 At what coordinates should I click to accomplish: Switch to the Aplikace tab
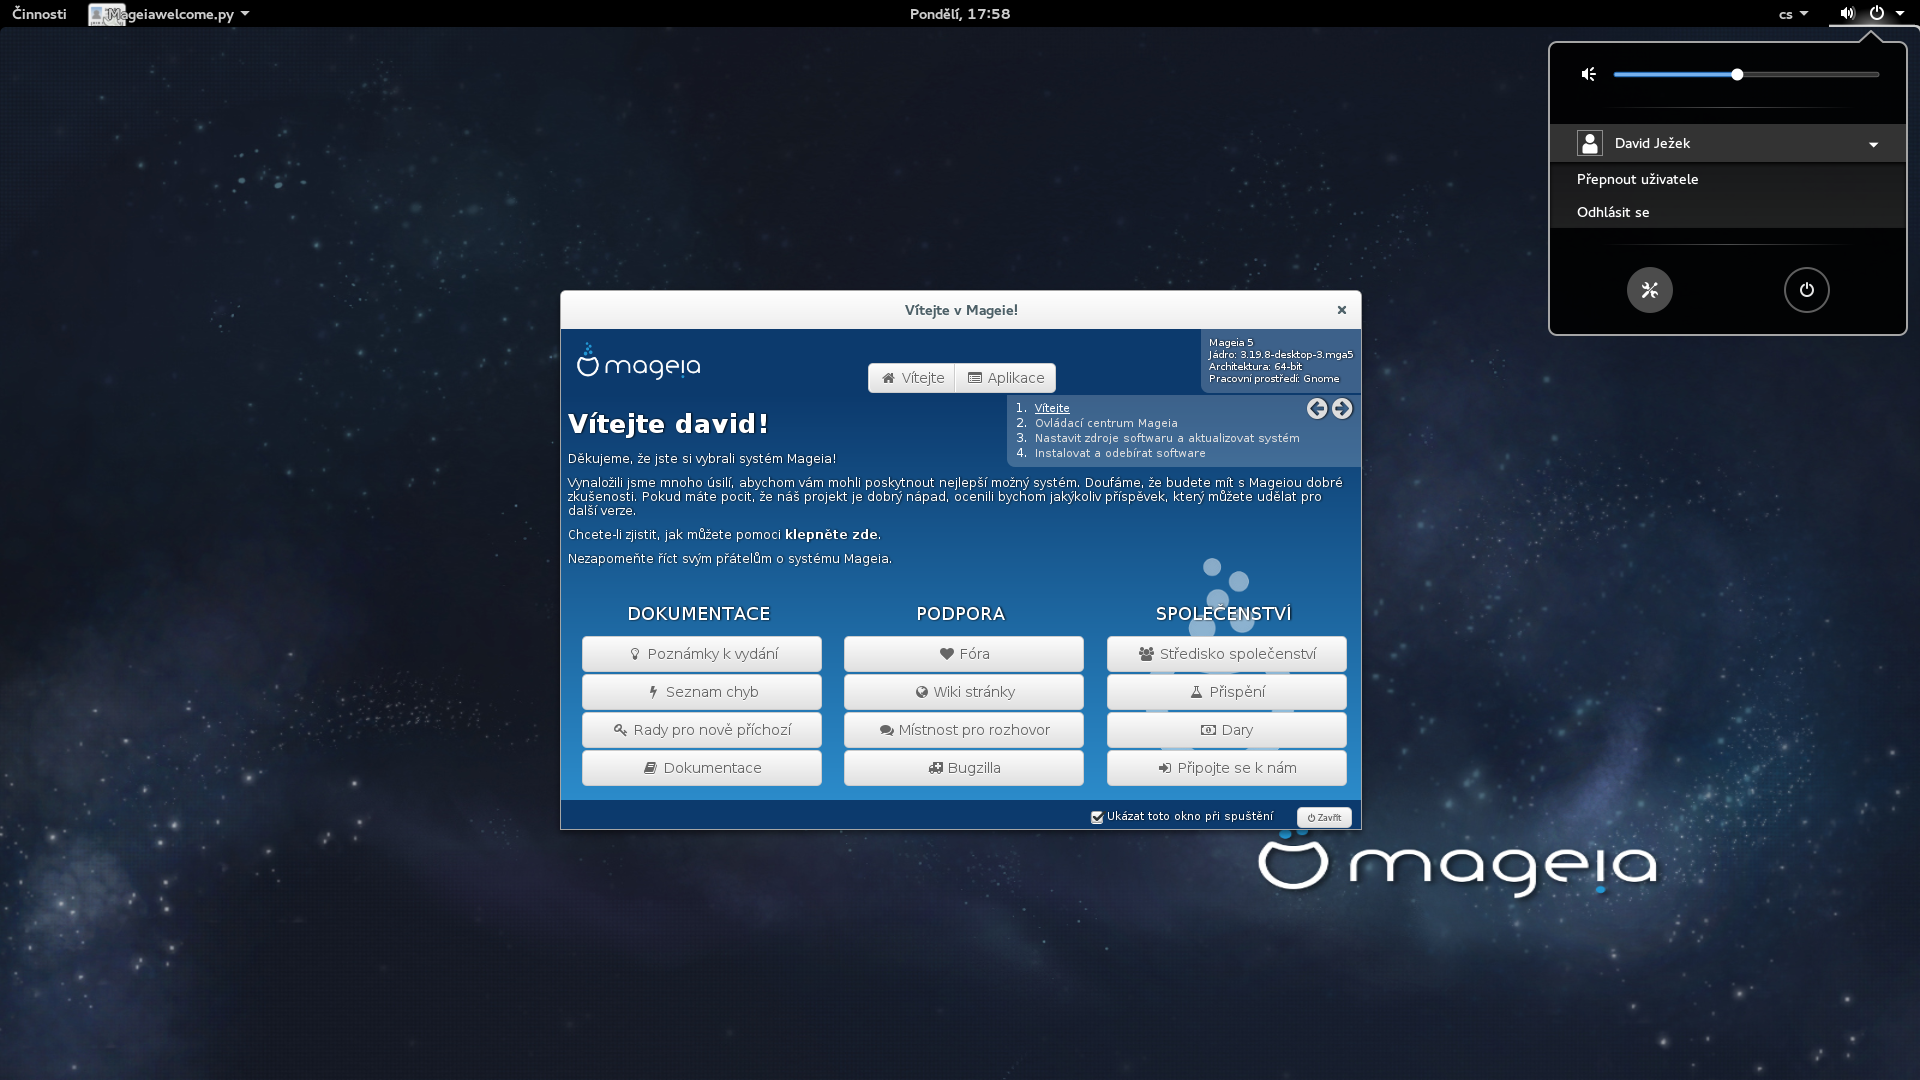[x=1006, y=378]
